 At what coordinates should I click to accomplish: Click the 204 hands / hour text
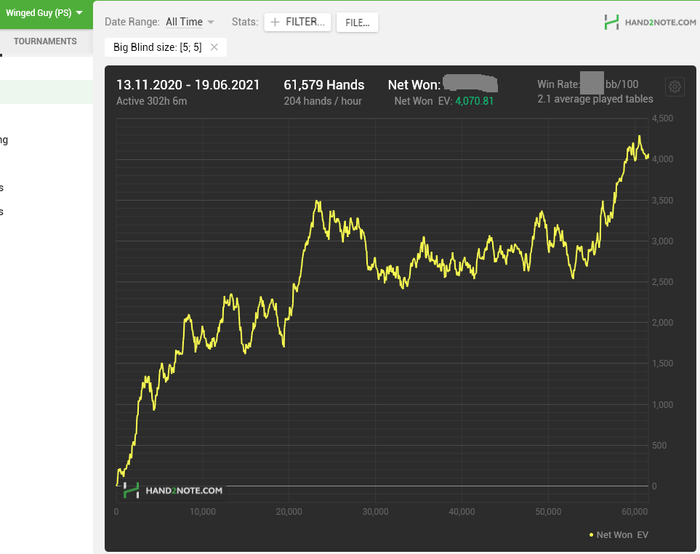click(322, 101)
